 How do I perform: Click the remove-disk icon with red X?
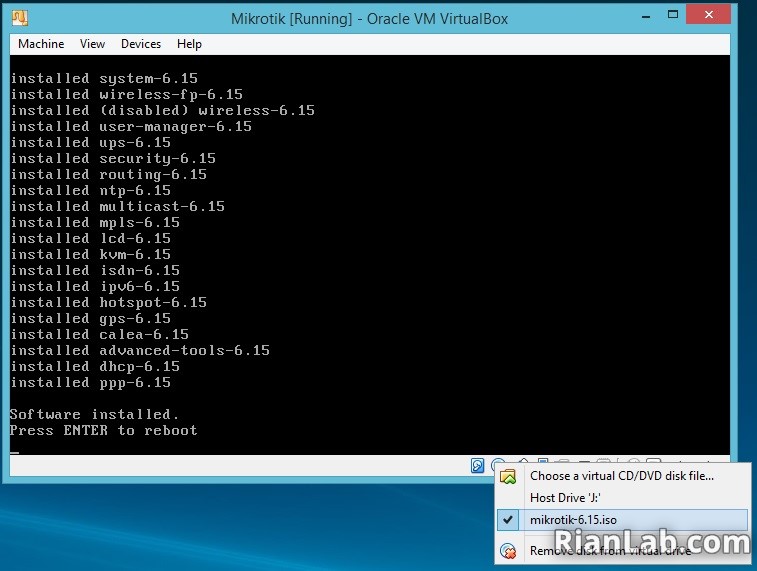pyautogui.click(x=508, y=551)
